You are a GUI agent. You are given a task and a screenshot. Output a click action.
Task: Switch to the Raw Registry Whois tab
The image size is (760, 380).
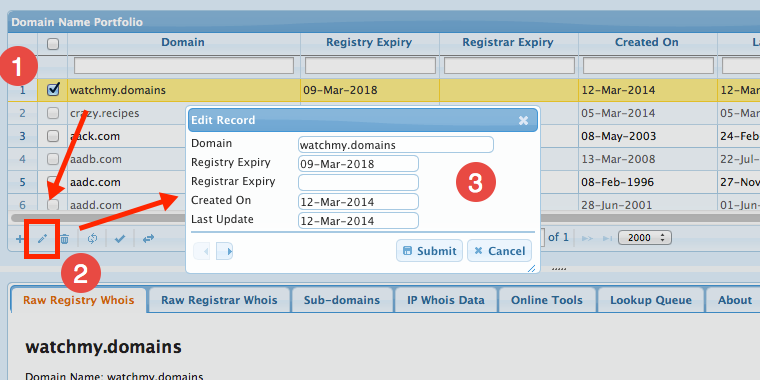coord(79,300)
